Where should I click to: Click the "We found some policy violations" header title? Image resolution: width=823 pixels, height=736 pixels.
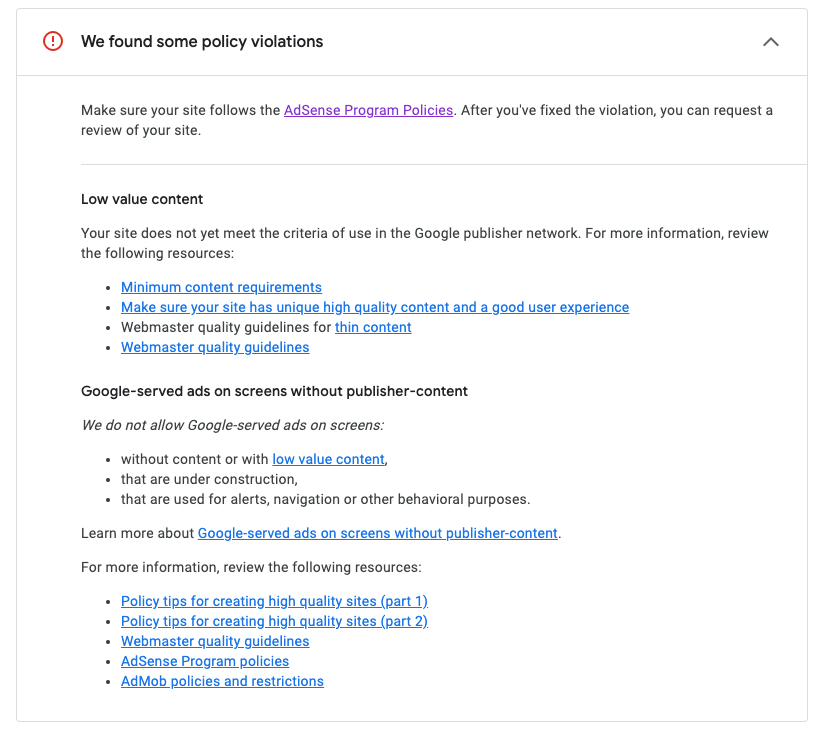[202, 42]
